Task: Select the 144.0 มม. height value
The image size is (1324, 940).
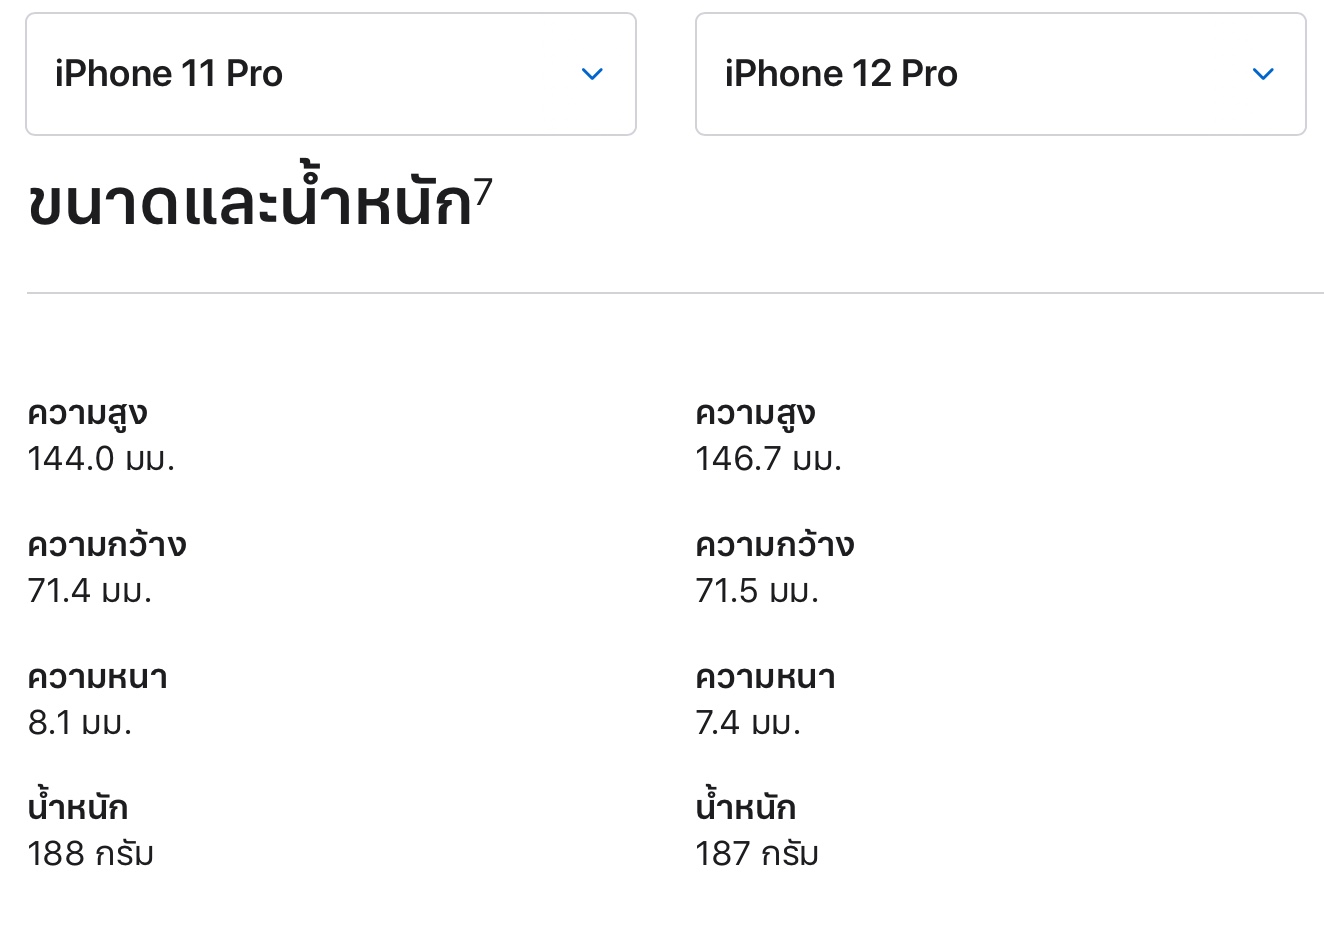Action: (101, 459)
